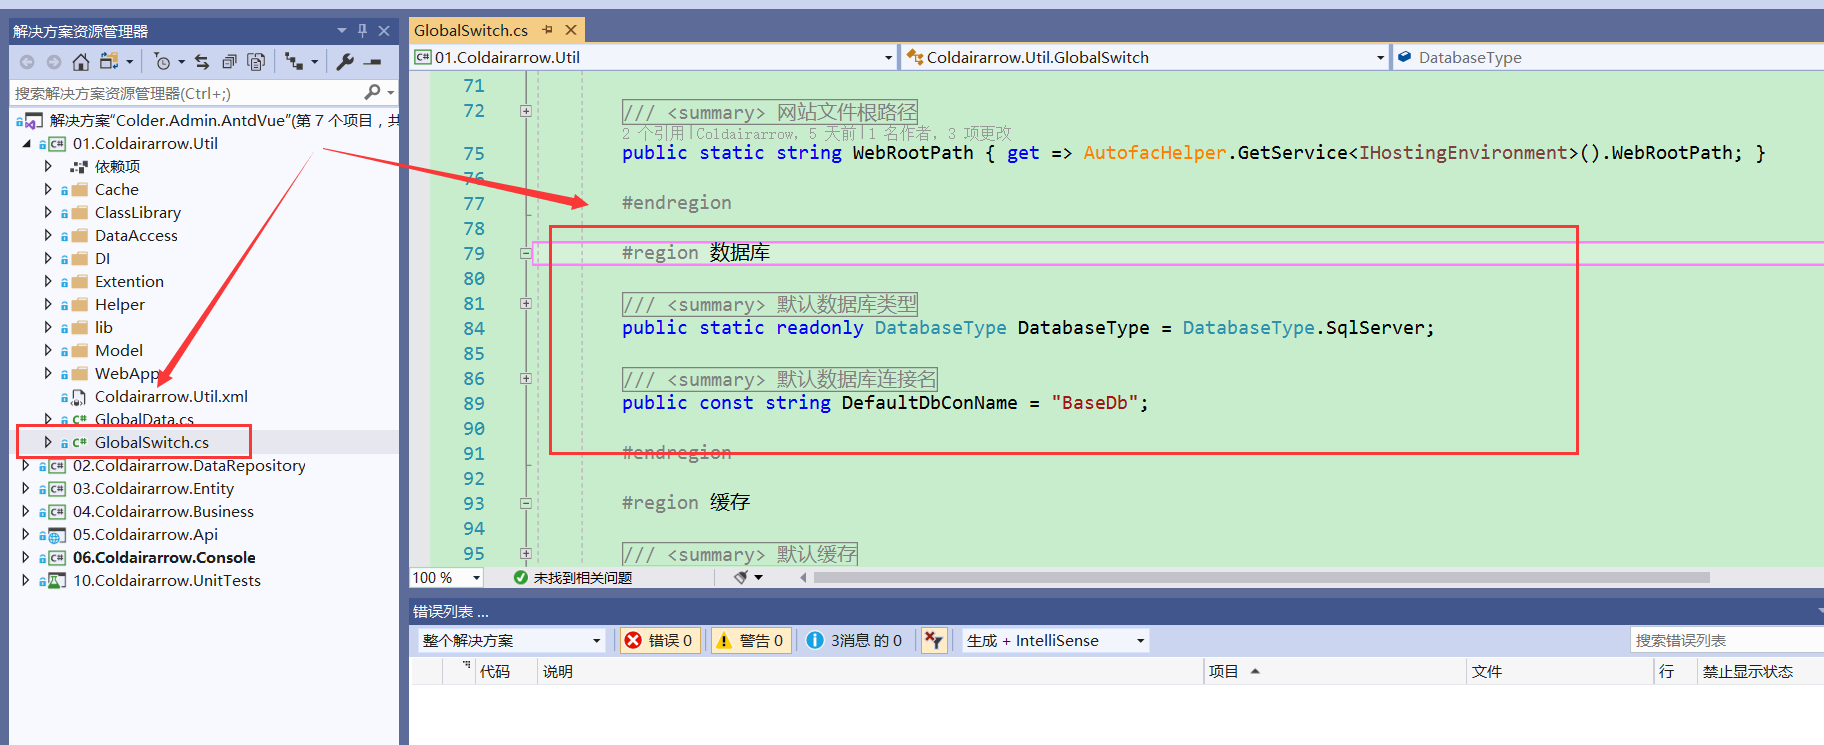The image size is (1824, 745).
Task: Pin the GlobalSwitch.cs tab
Action: point(548,30)
